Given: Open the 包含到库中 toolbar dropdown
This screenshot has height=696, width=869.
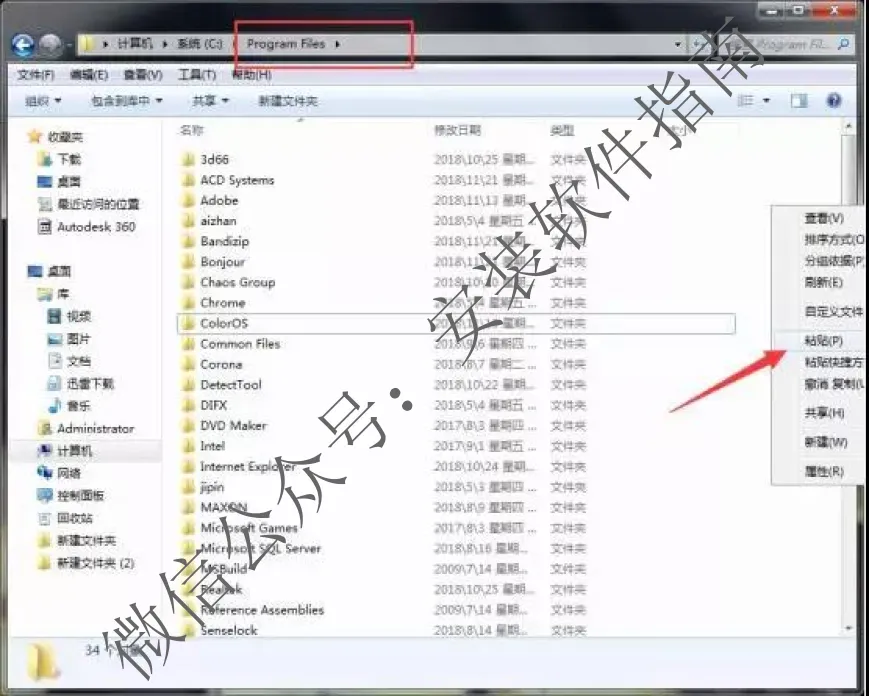Looking at the screenshot, I should tap(127, 101).
